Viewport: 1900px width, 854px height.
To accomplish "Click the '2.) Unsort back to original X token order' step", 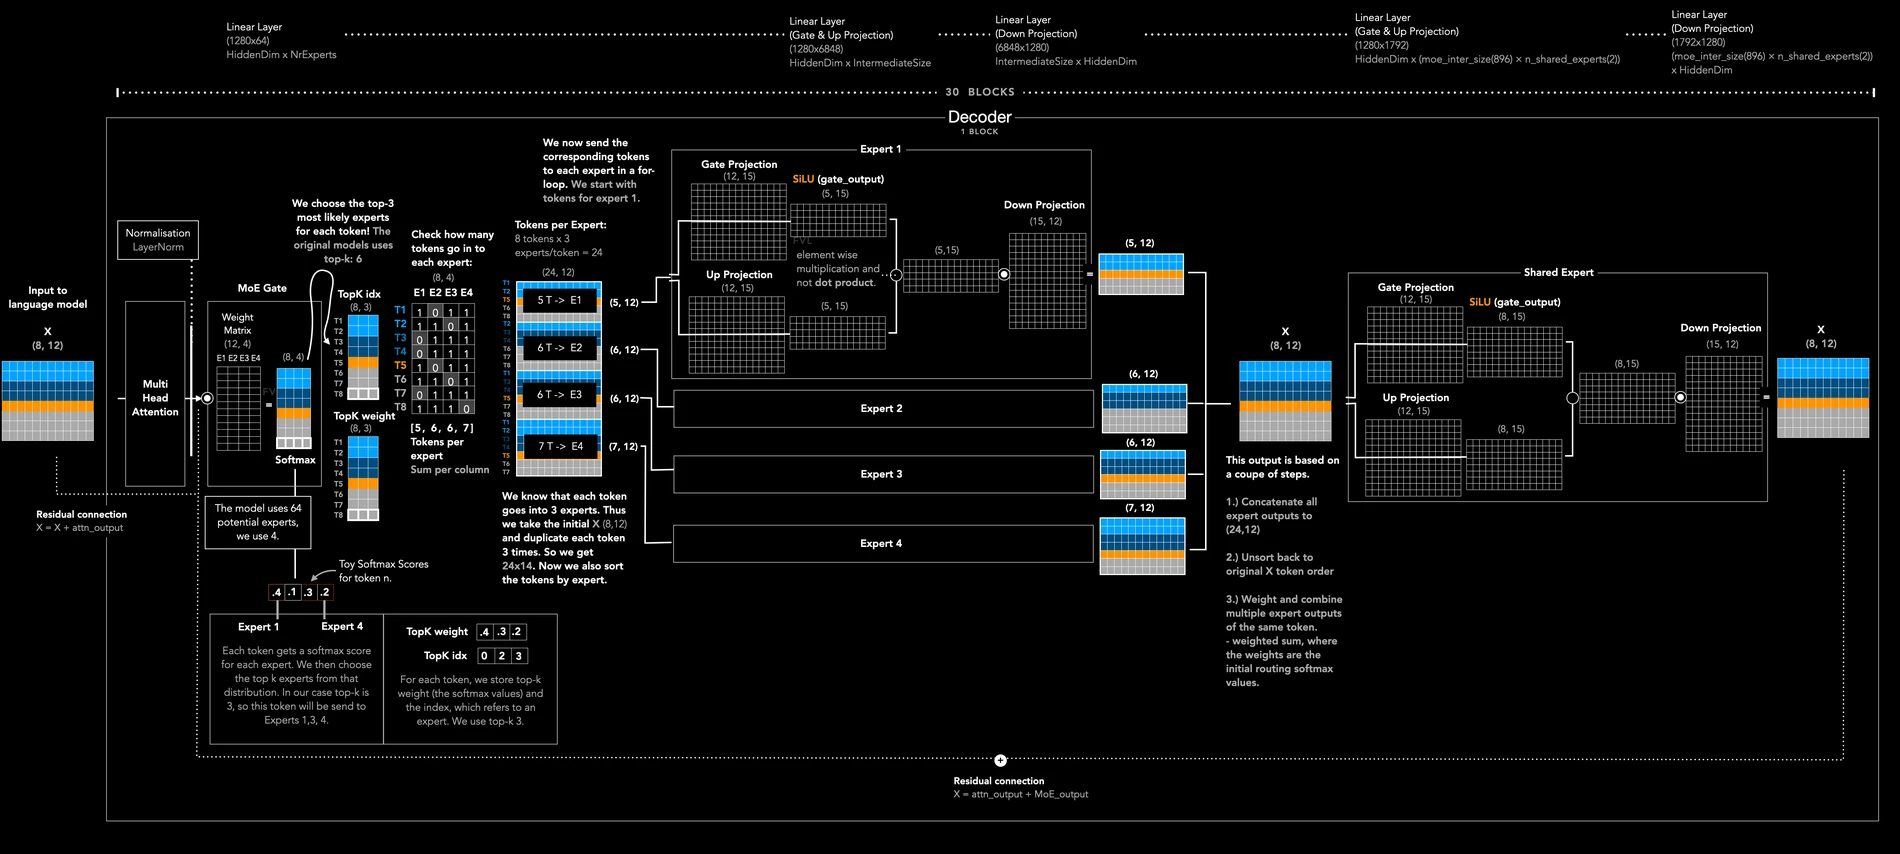I will 1280,564.
